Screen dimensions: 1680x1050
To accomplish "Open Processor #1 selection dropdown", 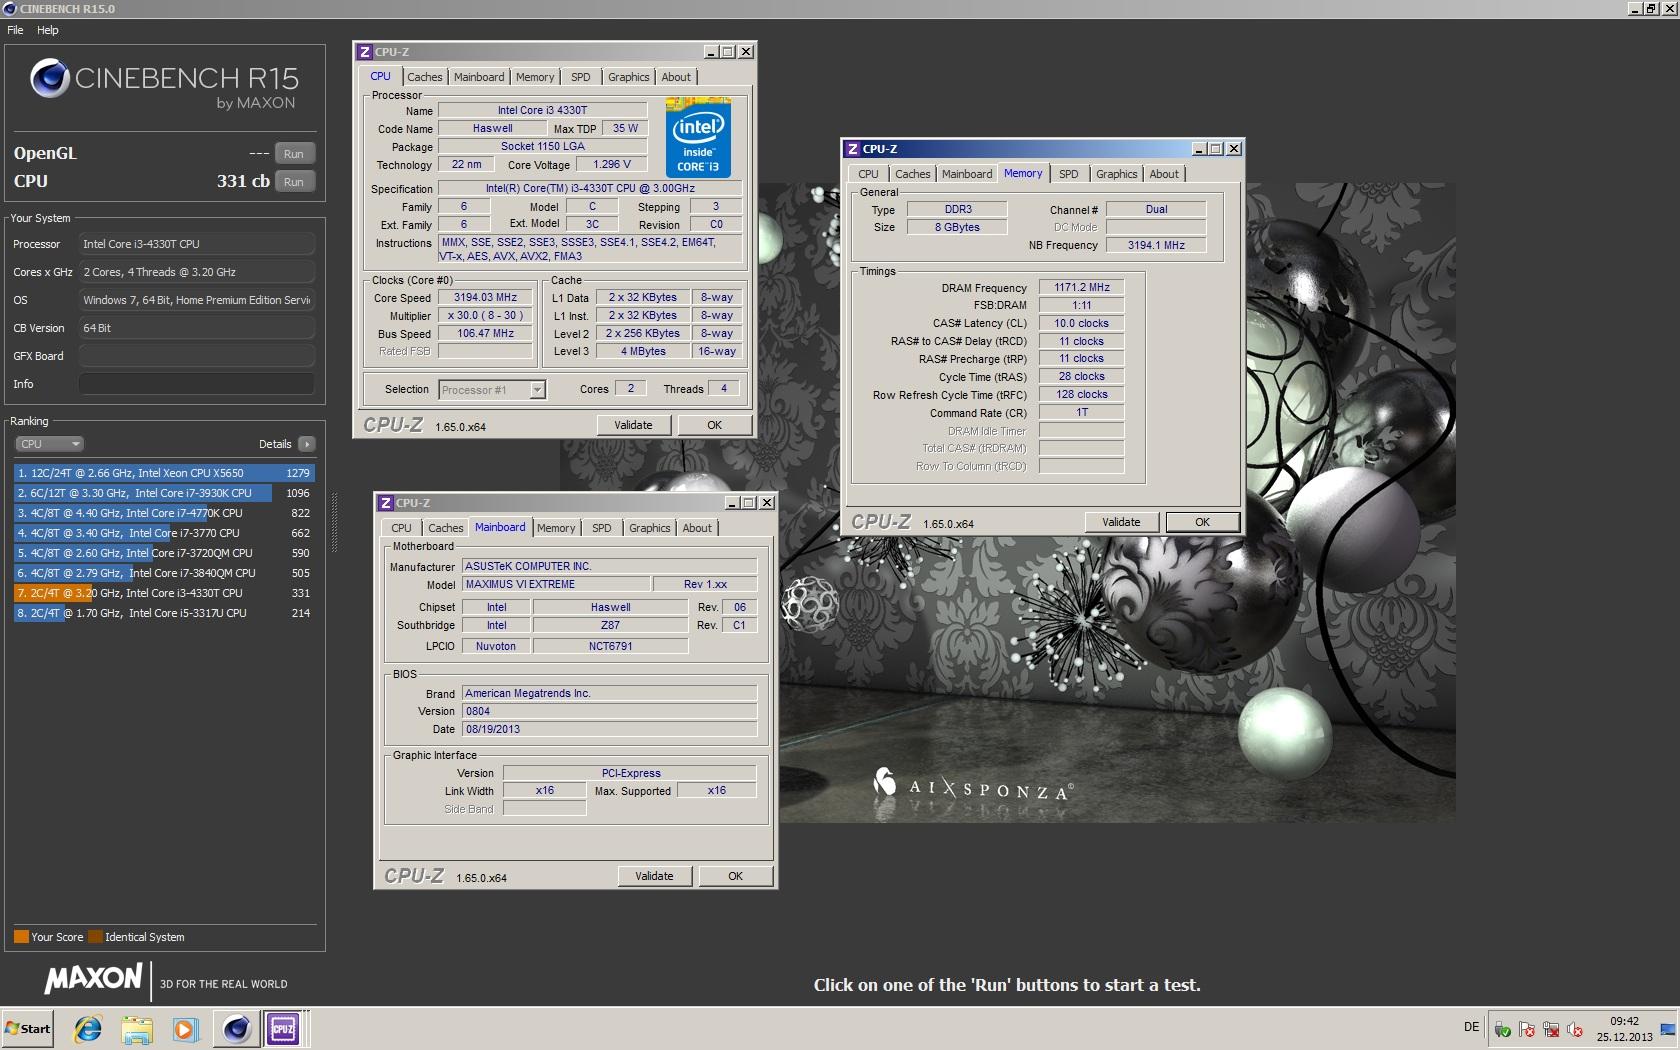I will coord(492,390).
